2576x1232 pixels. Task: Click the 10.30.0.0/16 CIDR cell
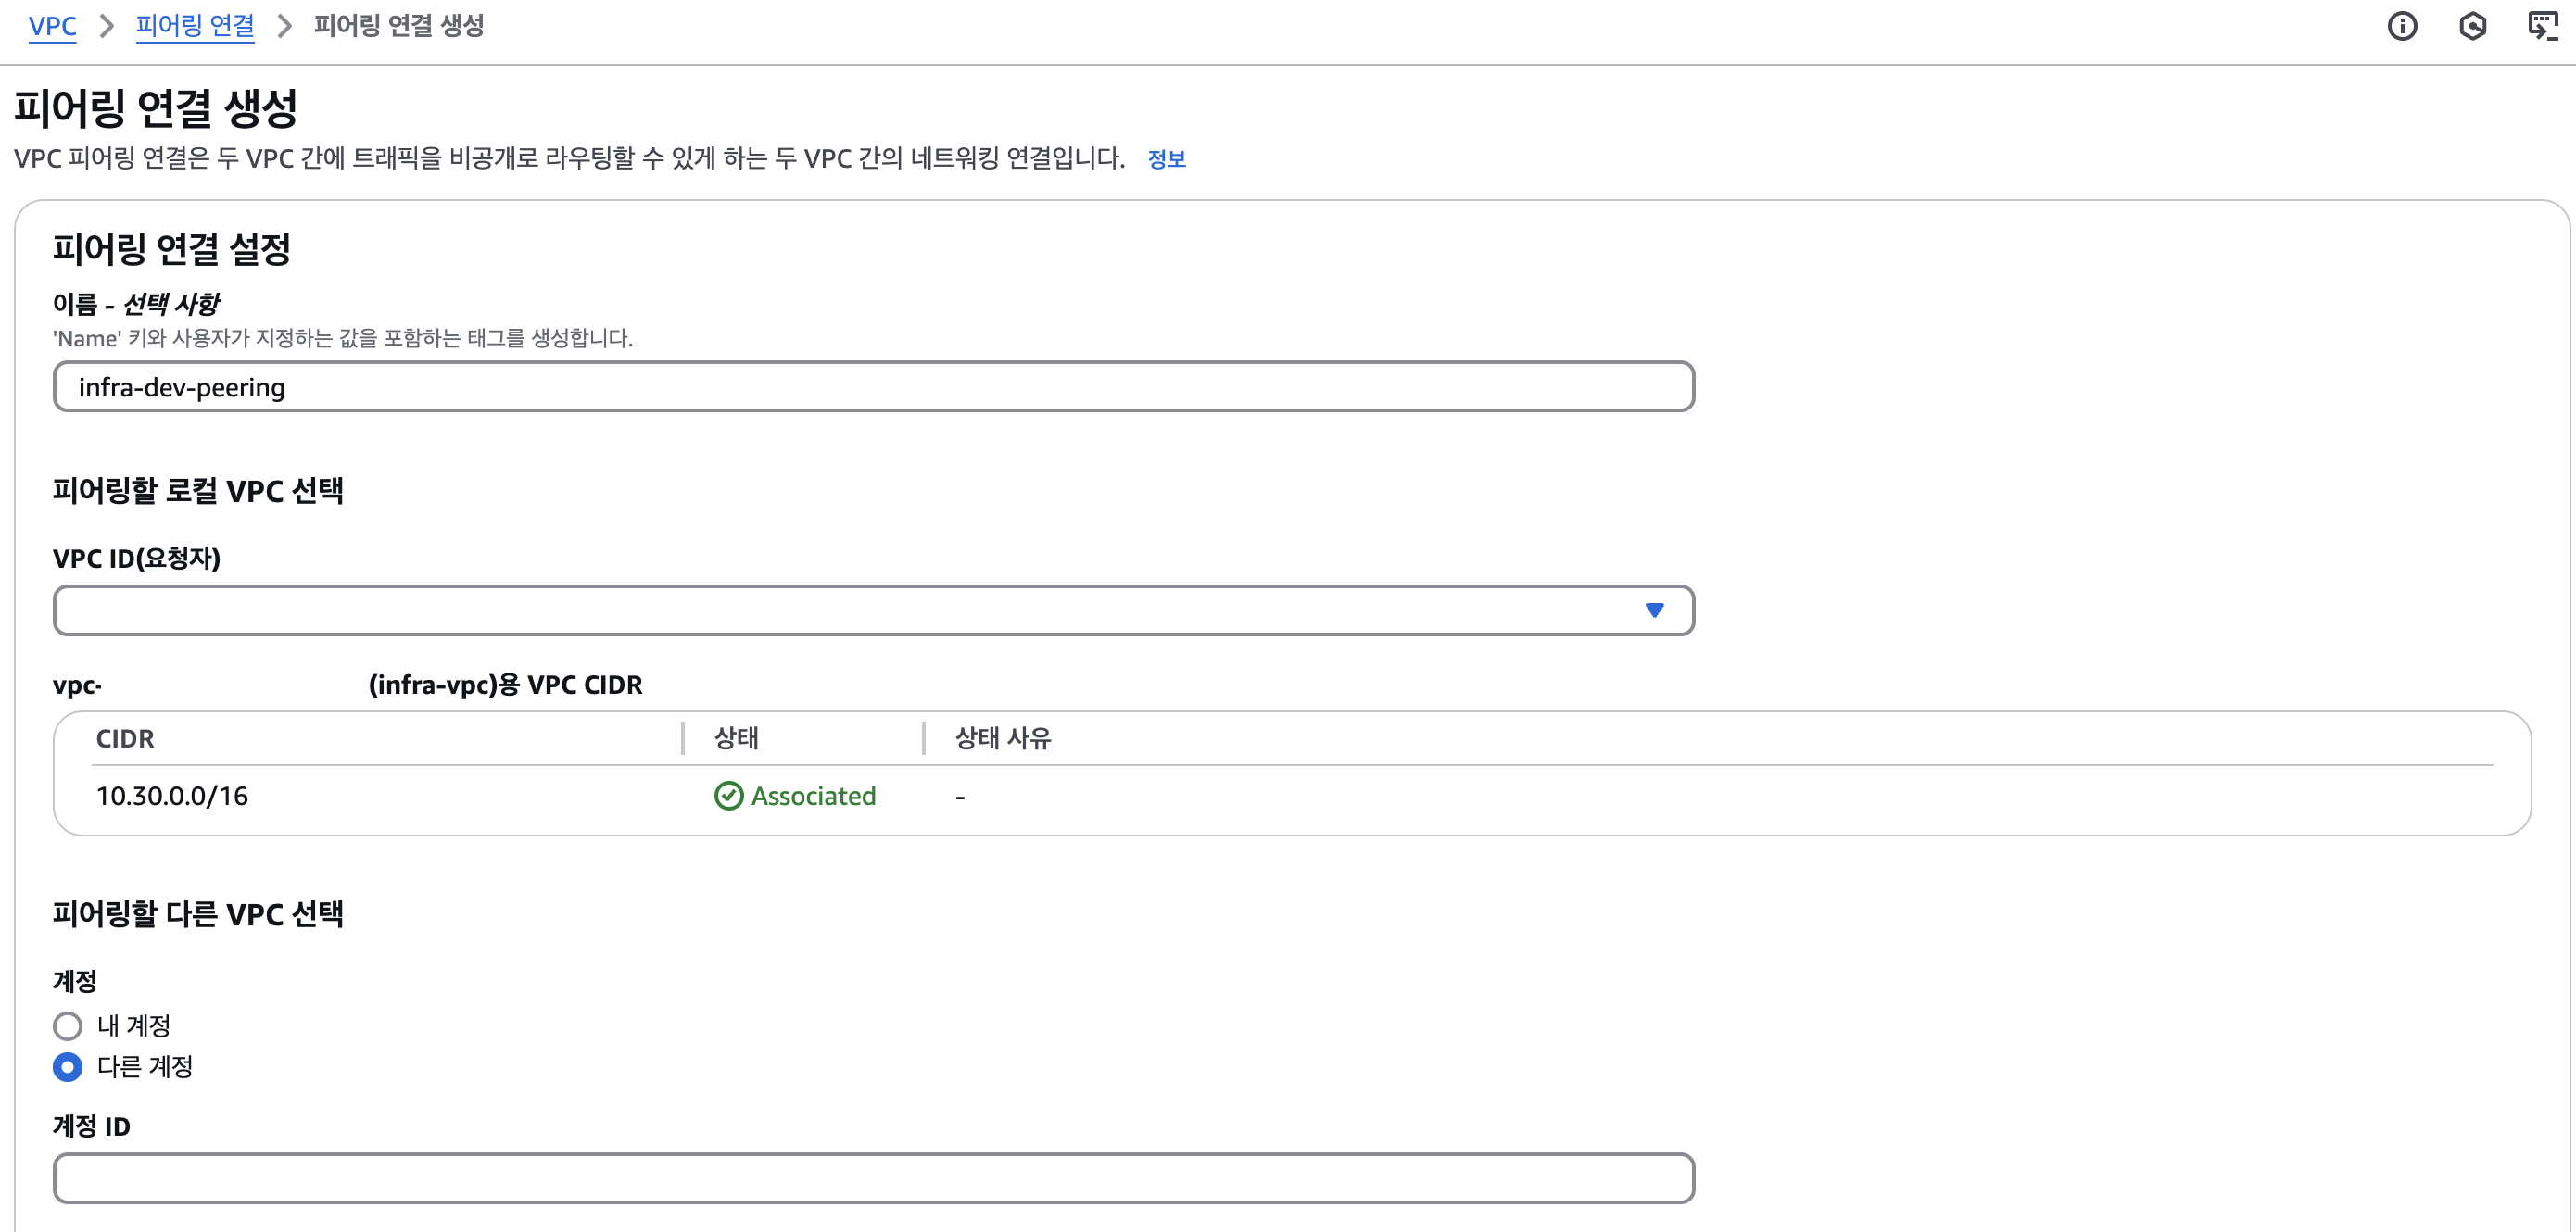(x=172, y=796)
